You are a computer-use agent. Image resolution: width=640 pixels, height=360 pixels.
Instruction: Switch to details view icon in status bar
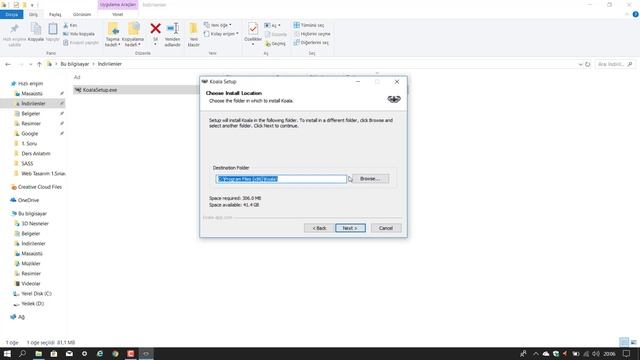click(624, 342)
